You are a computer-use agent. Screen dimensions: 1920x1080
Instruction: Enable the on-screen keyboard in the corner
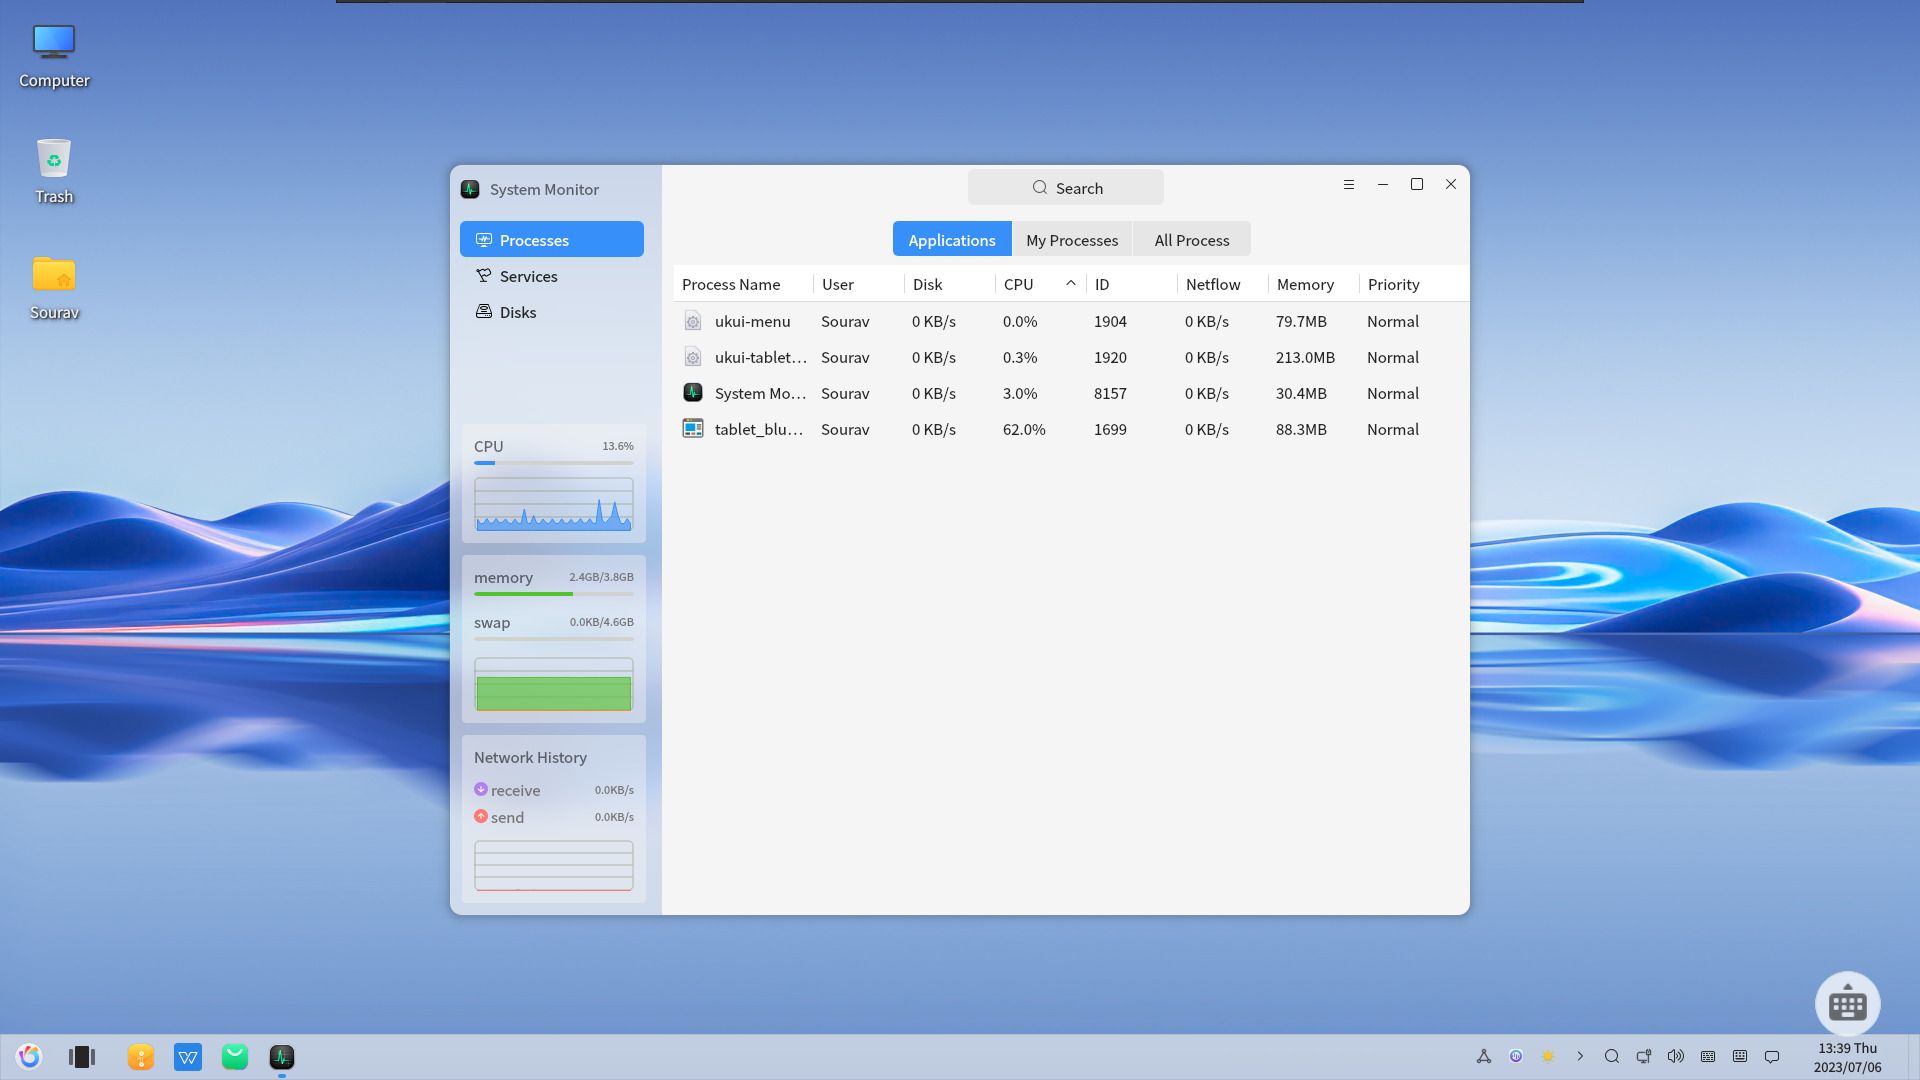1847,1004
